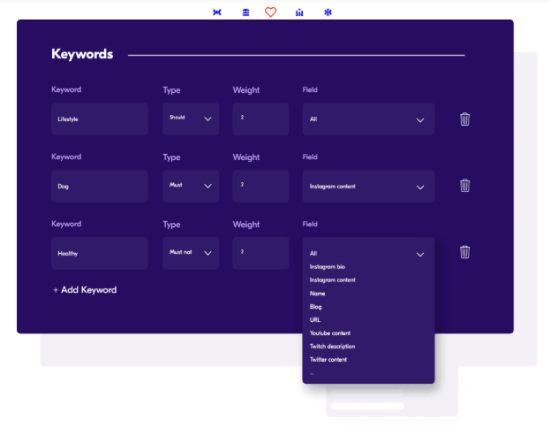Edit the Dog keyword field
The width and height of the screenshot is (550, 428).
coord(100,186)
